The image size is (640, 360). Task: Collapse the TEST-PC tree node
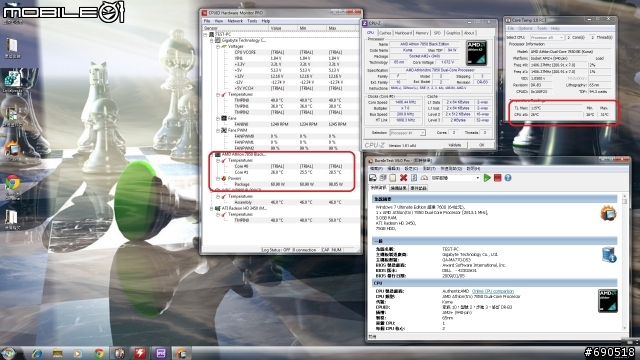click(206, 35)
